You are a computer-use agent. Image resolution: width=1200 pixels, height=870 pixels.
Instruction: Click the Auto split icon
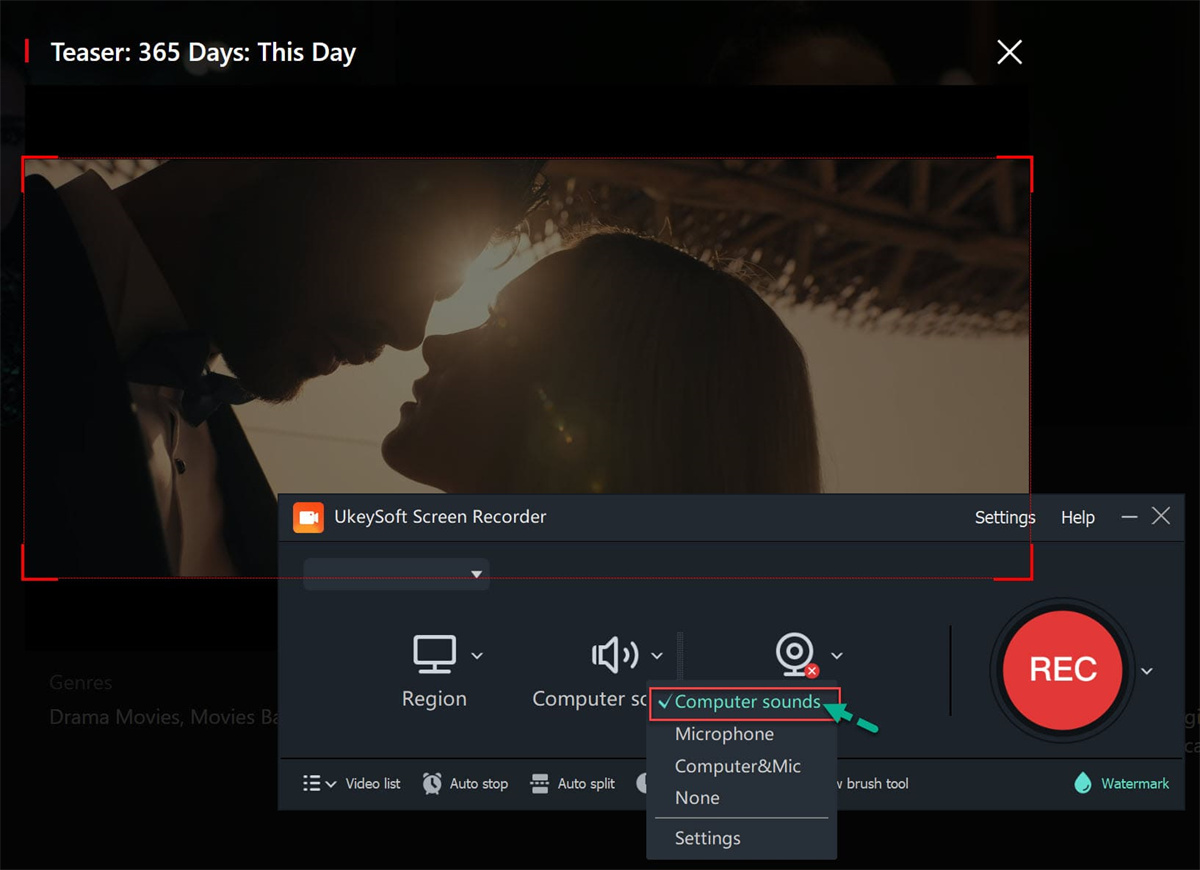click(x=540, y=783)
